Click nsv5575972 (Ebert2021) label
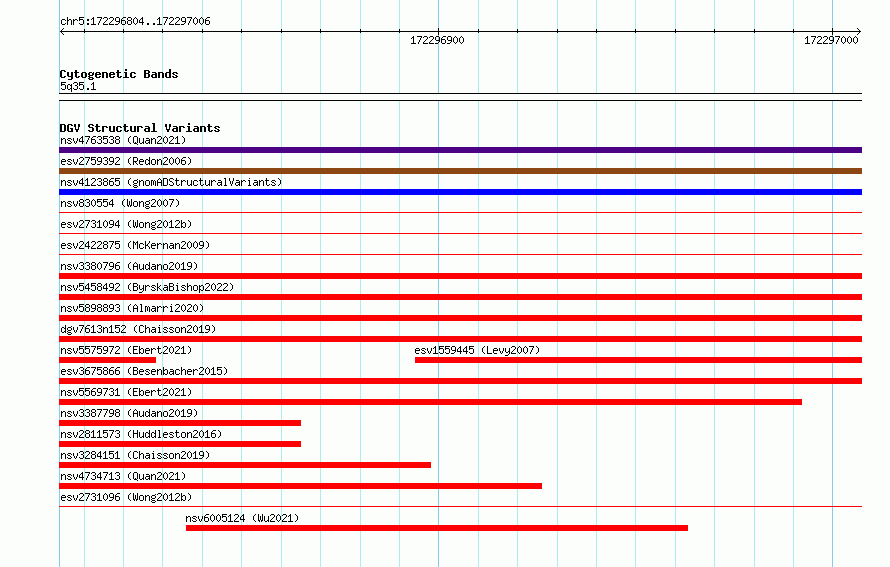The image size is (890, 567). click(x=126, y=350)
